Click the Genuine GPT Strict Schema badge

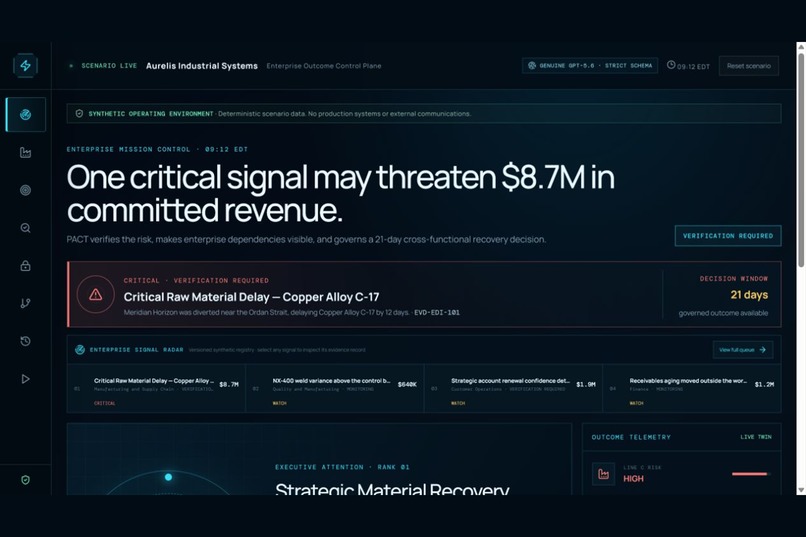[590, 66]
